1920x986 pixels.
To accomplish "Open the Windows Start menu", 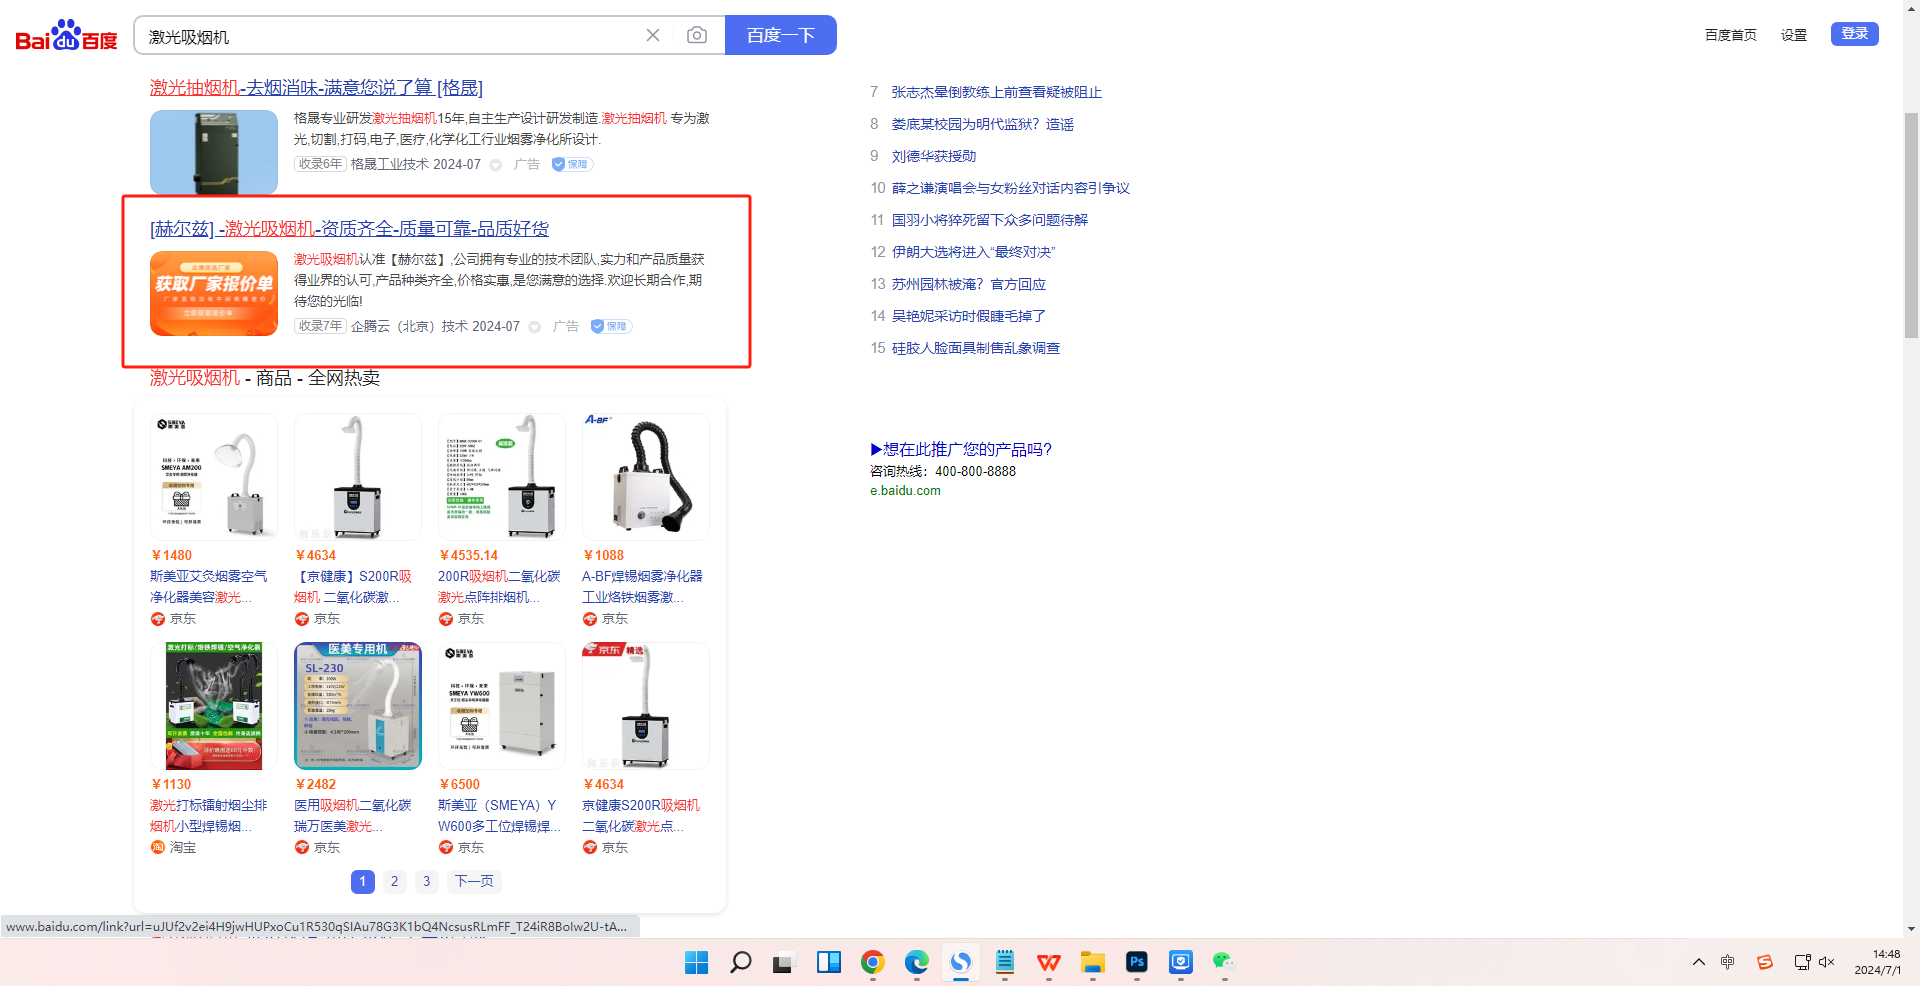I will [695, 963].
